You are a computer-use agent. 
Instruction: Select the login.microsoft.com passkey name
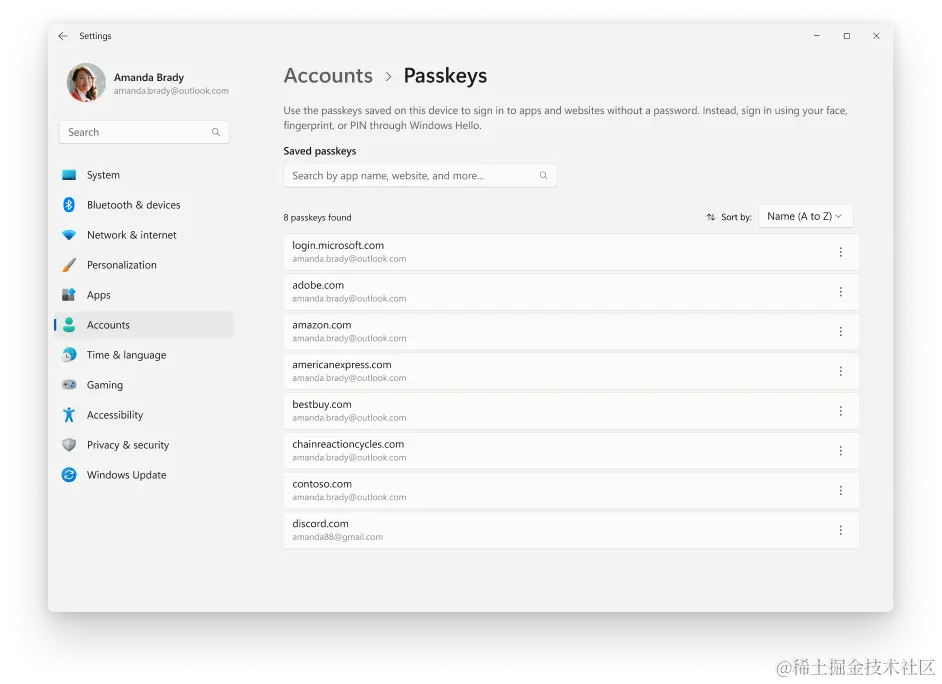[x=338, y=245]
